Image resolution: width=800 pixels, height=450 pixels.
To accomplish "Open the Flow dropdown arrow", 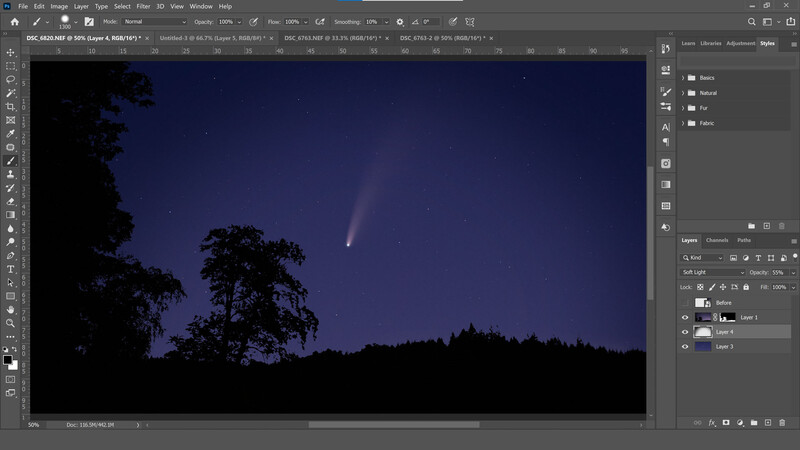I will pyautogui.click(x=306, y=22).
